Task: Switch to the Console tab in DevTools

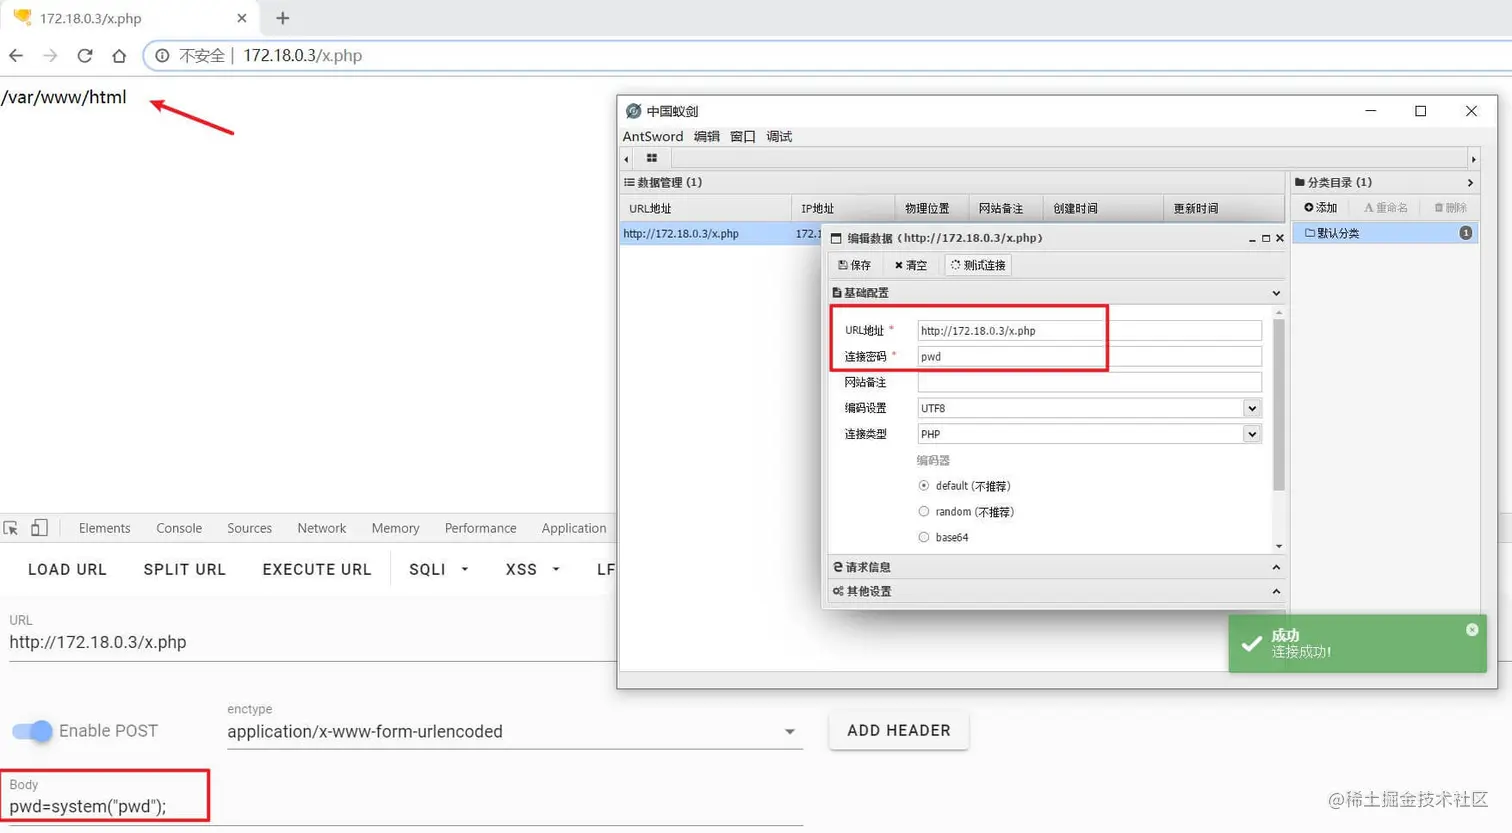Action: pyautogui.click(x=179, y=528)
